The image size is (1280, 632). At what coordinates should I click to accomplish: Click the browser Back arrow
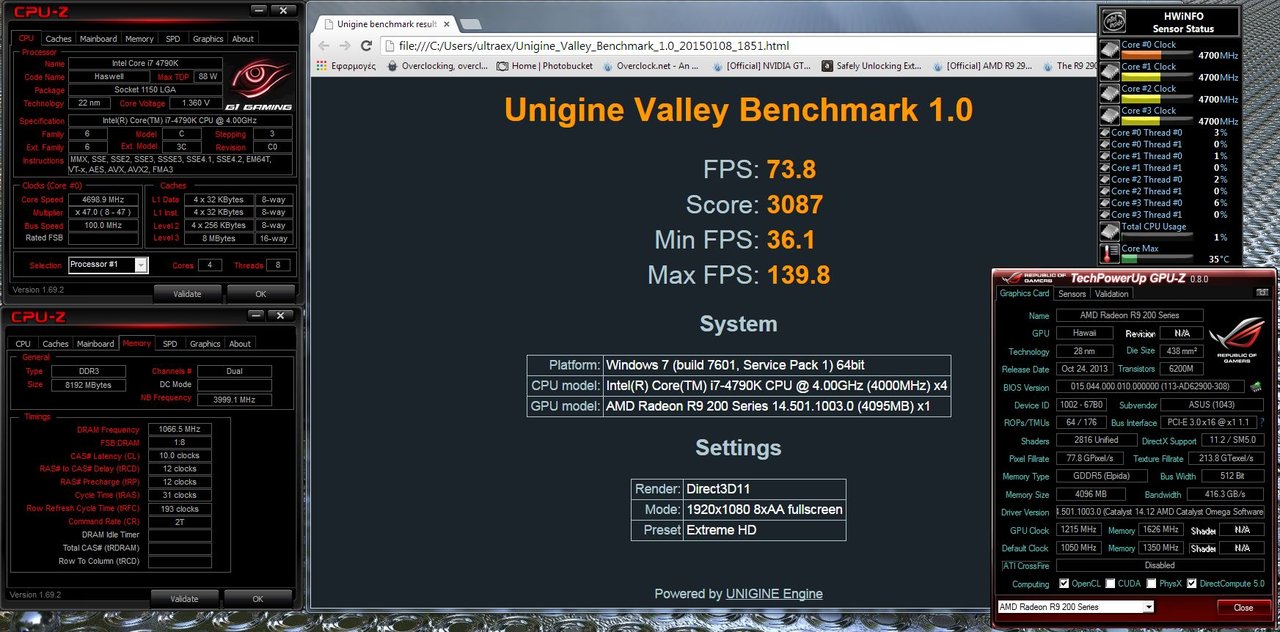323,45
